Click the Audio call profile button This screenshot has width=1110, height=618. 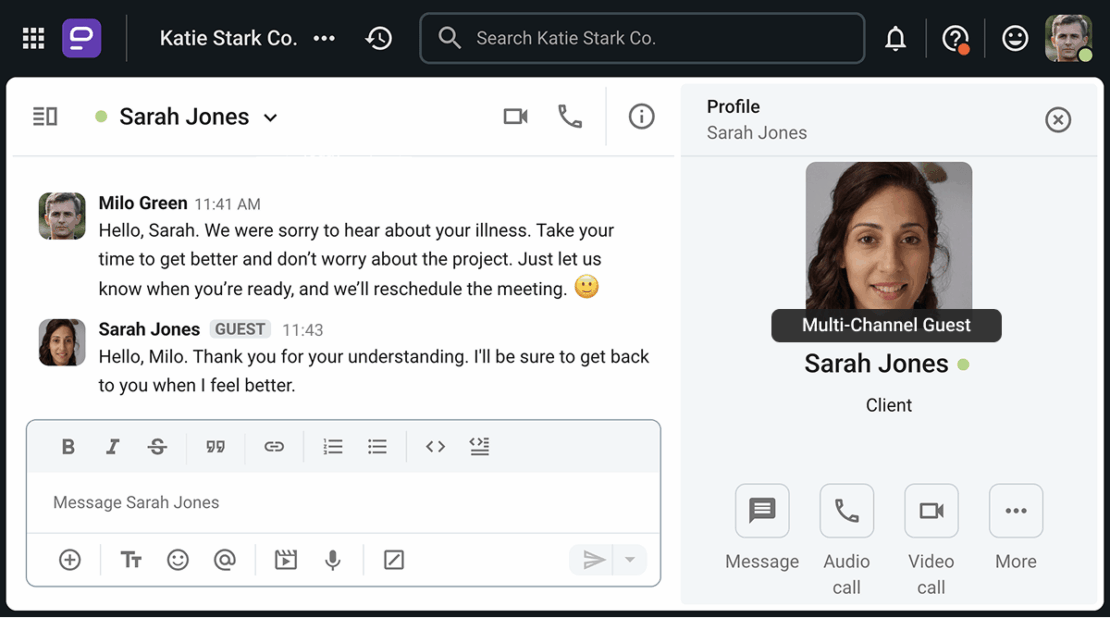(847, 510)
